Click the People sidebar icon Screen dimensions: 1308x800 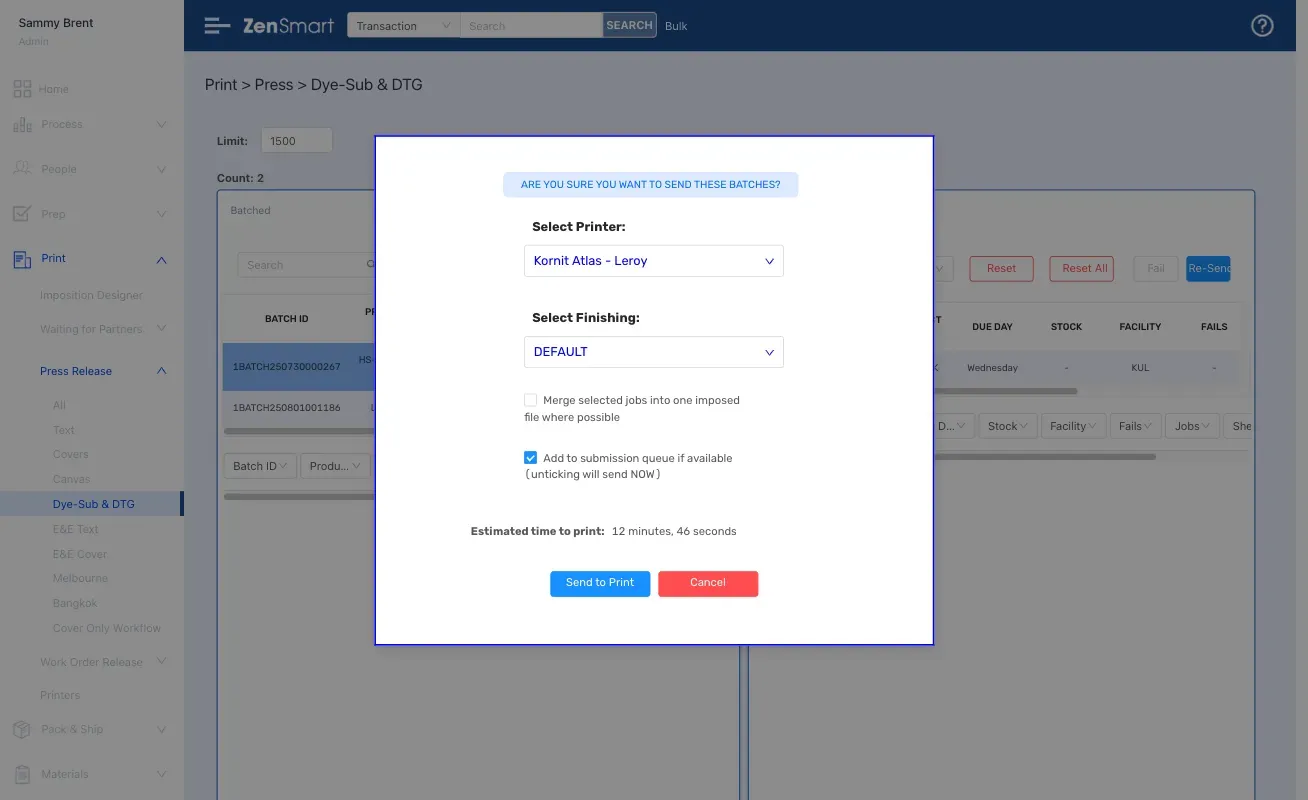pyautogui.click(x=22, y=169)
